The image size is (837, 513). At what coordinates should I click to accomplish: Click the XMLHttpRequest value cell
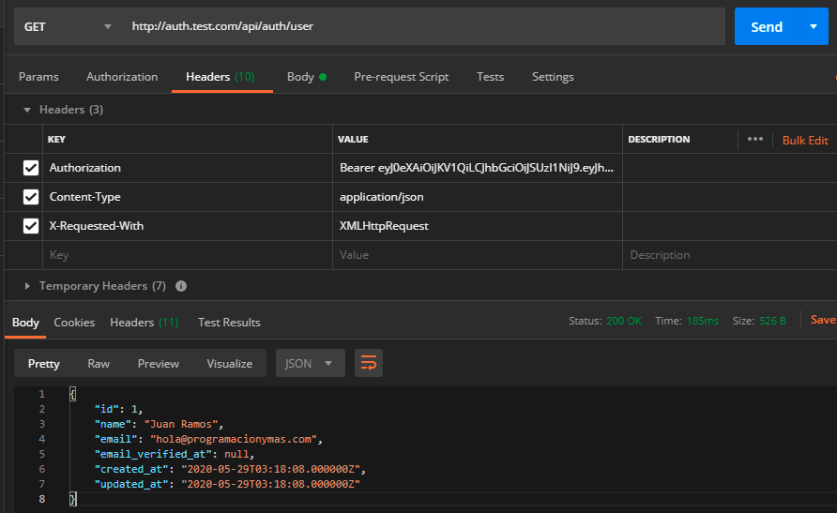tap(477, 226)
